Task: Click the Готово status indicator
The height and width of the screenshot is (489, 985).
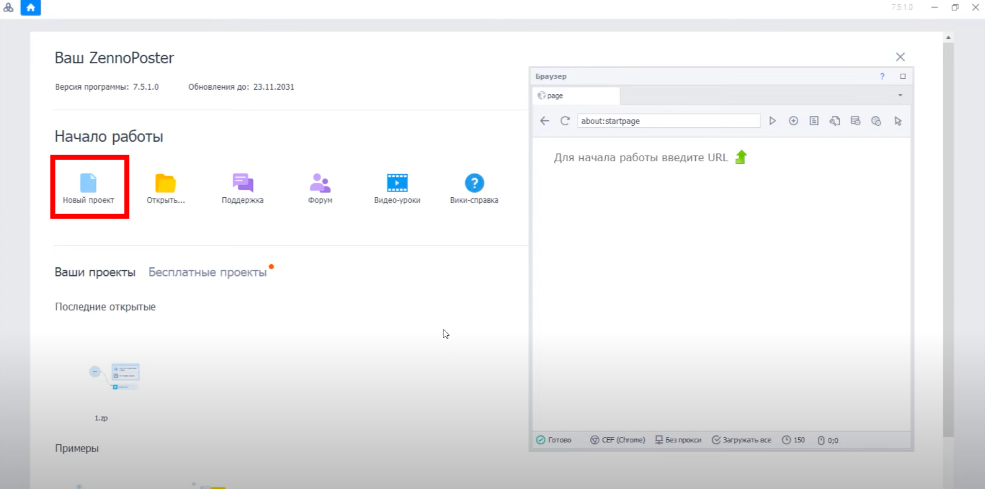Action: (553, 440)
